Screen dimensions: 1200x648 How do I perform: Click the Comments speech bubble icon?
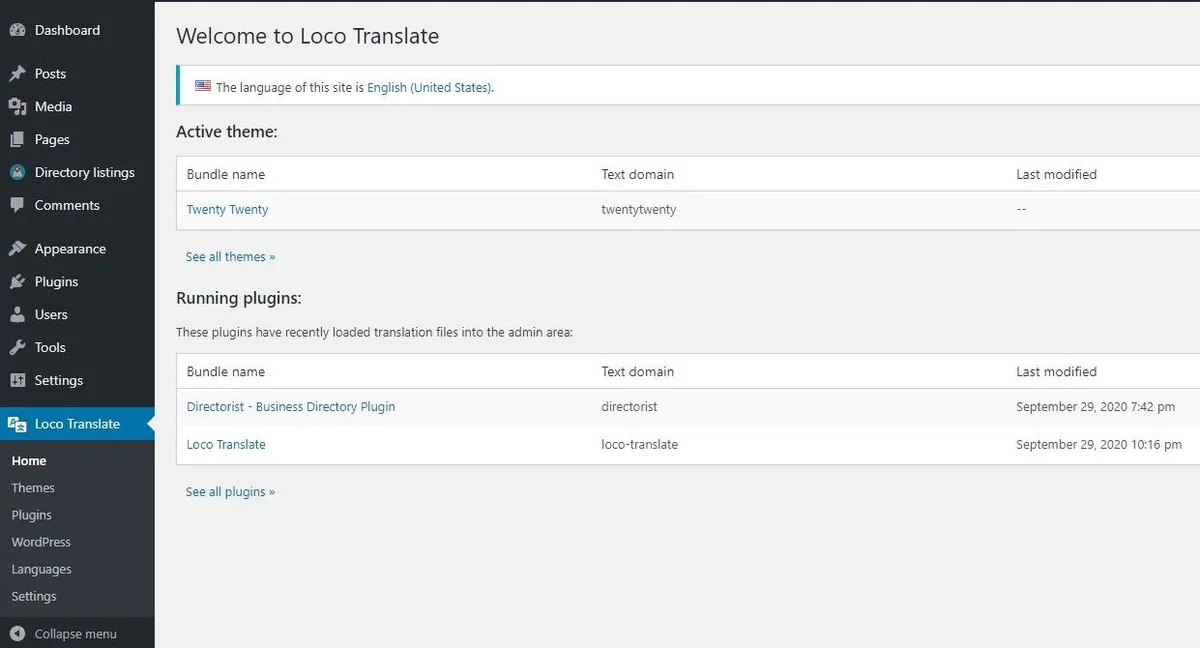[x=17, y=206]
